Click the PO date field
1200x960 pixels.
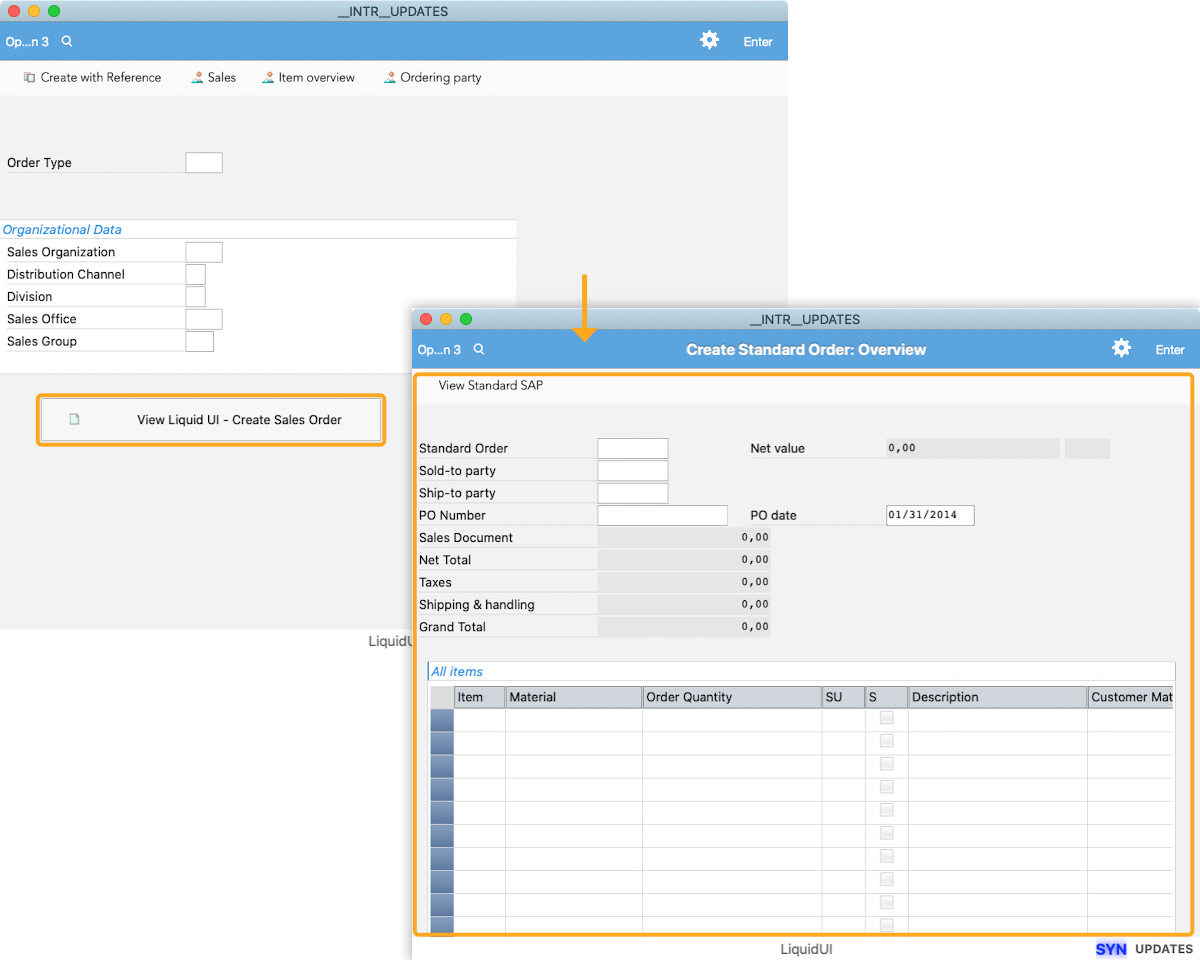[x=929, y=515]
